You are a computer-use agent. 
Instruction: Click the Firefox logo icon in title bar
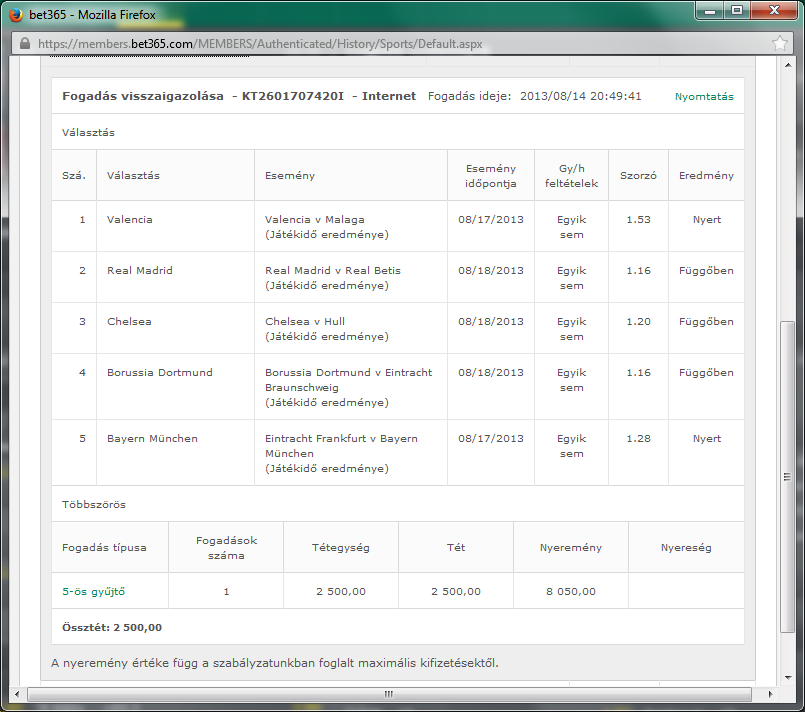[16, 14]
